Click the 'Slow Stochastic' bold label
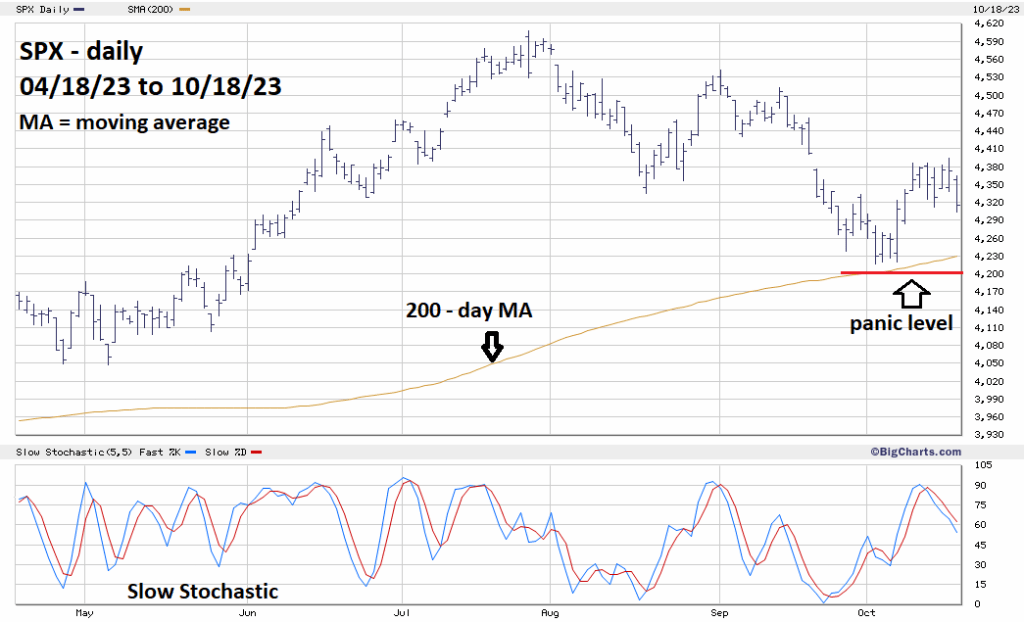The width and height of the screenshot is (1024, 622). 202,590
